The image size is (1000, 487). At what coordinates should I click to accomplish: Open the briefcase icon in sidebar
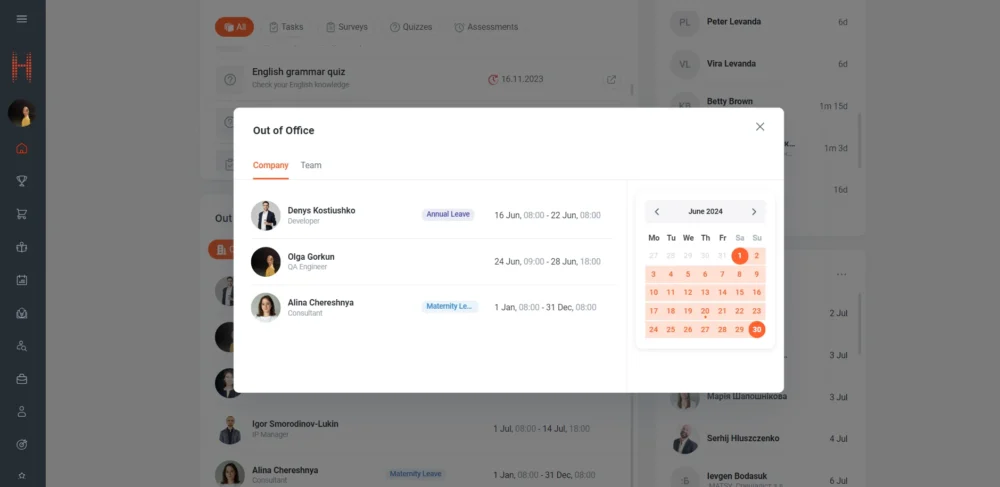(x=22, y=379)
